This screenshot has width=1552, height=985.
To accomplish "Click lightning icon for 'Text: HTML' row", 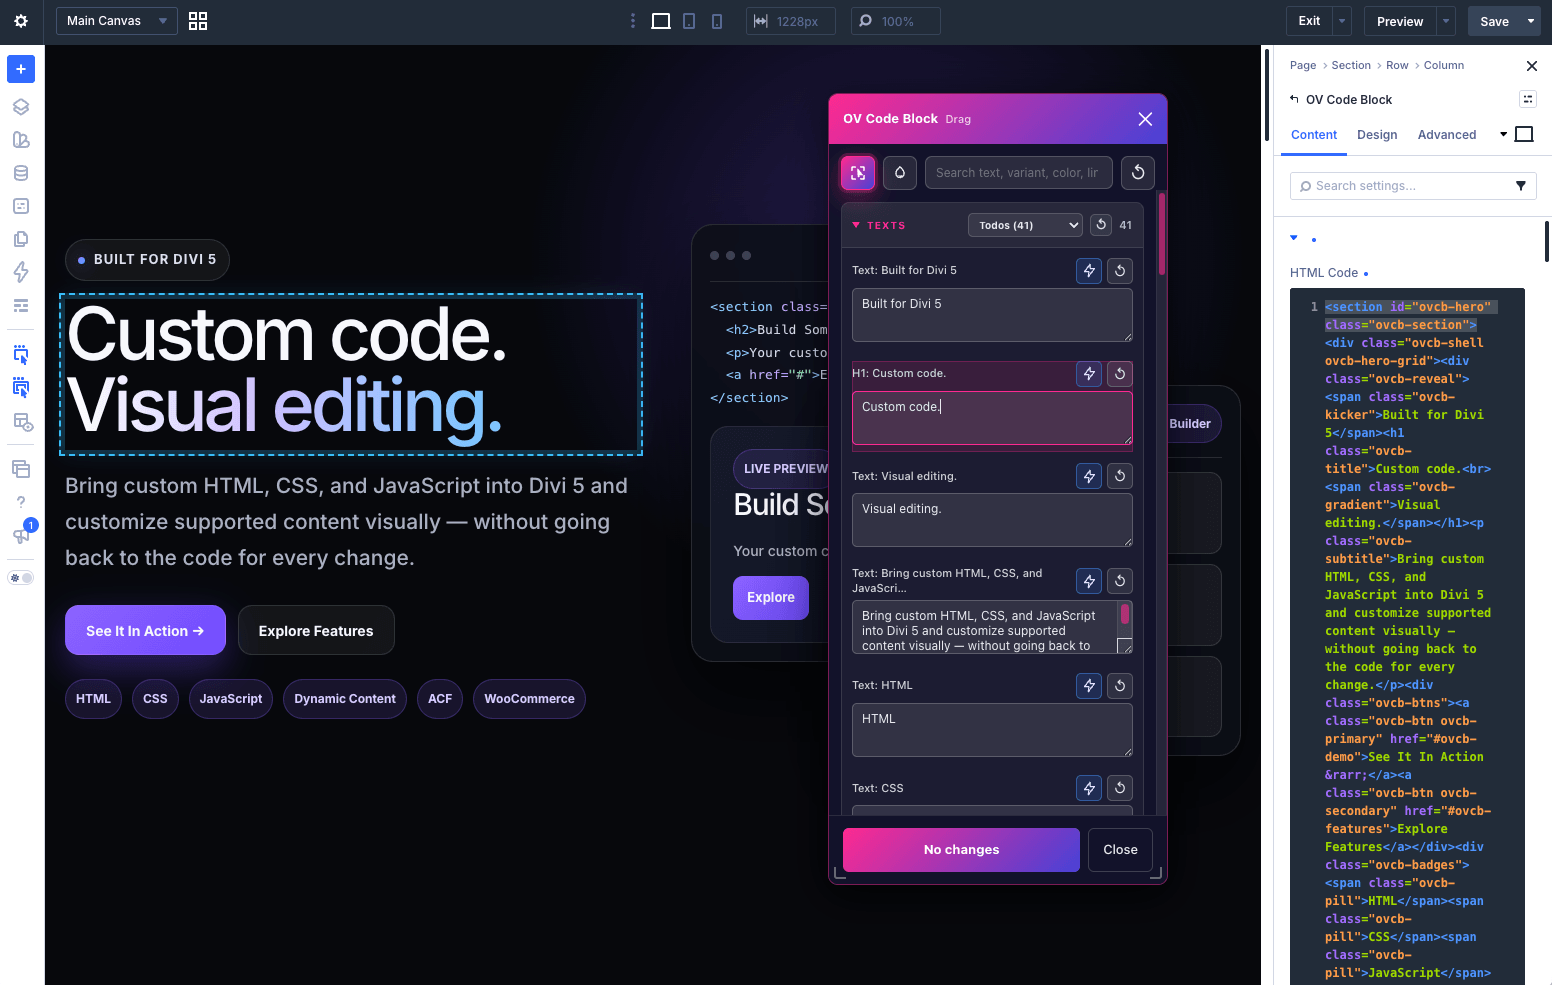I will click(x=1089, y=686).
